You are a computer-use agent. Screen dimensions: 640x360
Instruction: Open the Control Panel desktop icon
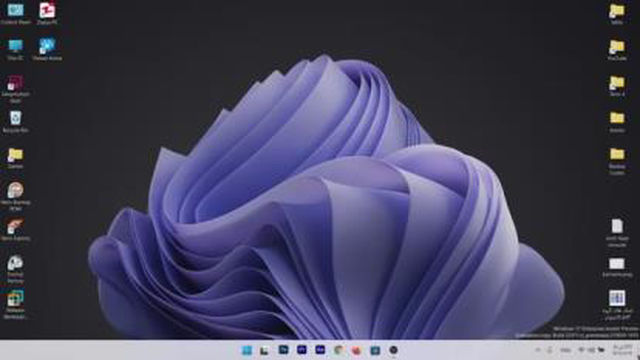(x=16, y=13)
